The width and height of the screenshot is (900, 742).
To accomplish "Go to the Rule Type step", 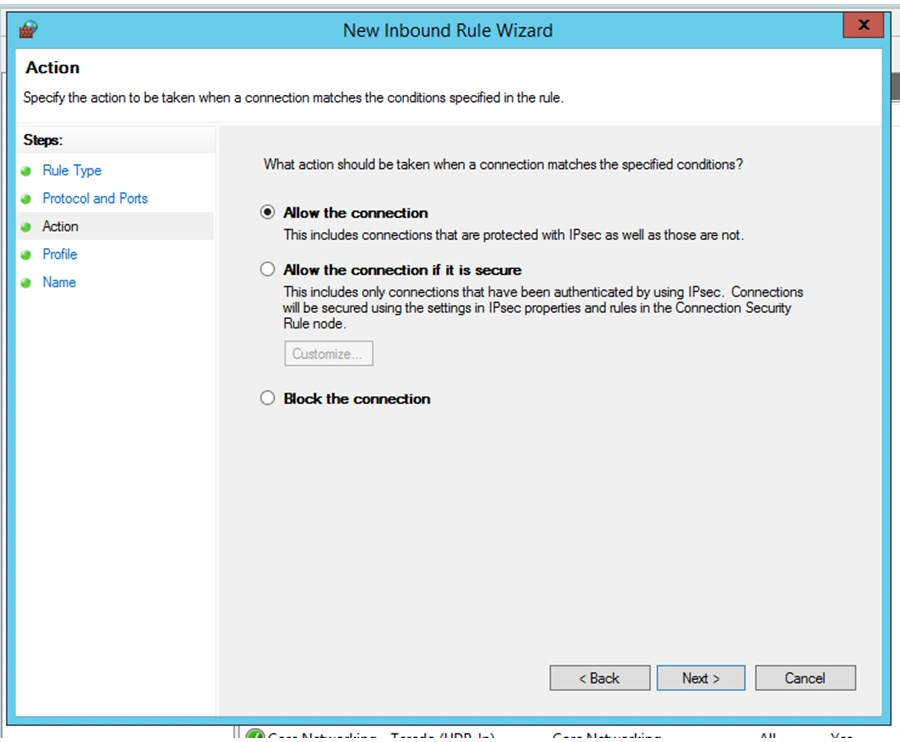I will click(72, 171).
